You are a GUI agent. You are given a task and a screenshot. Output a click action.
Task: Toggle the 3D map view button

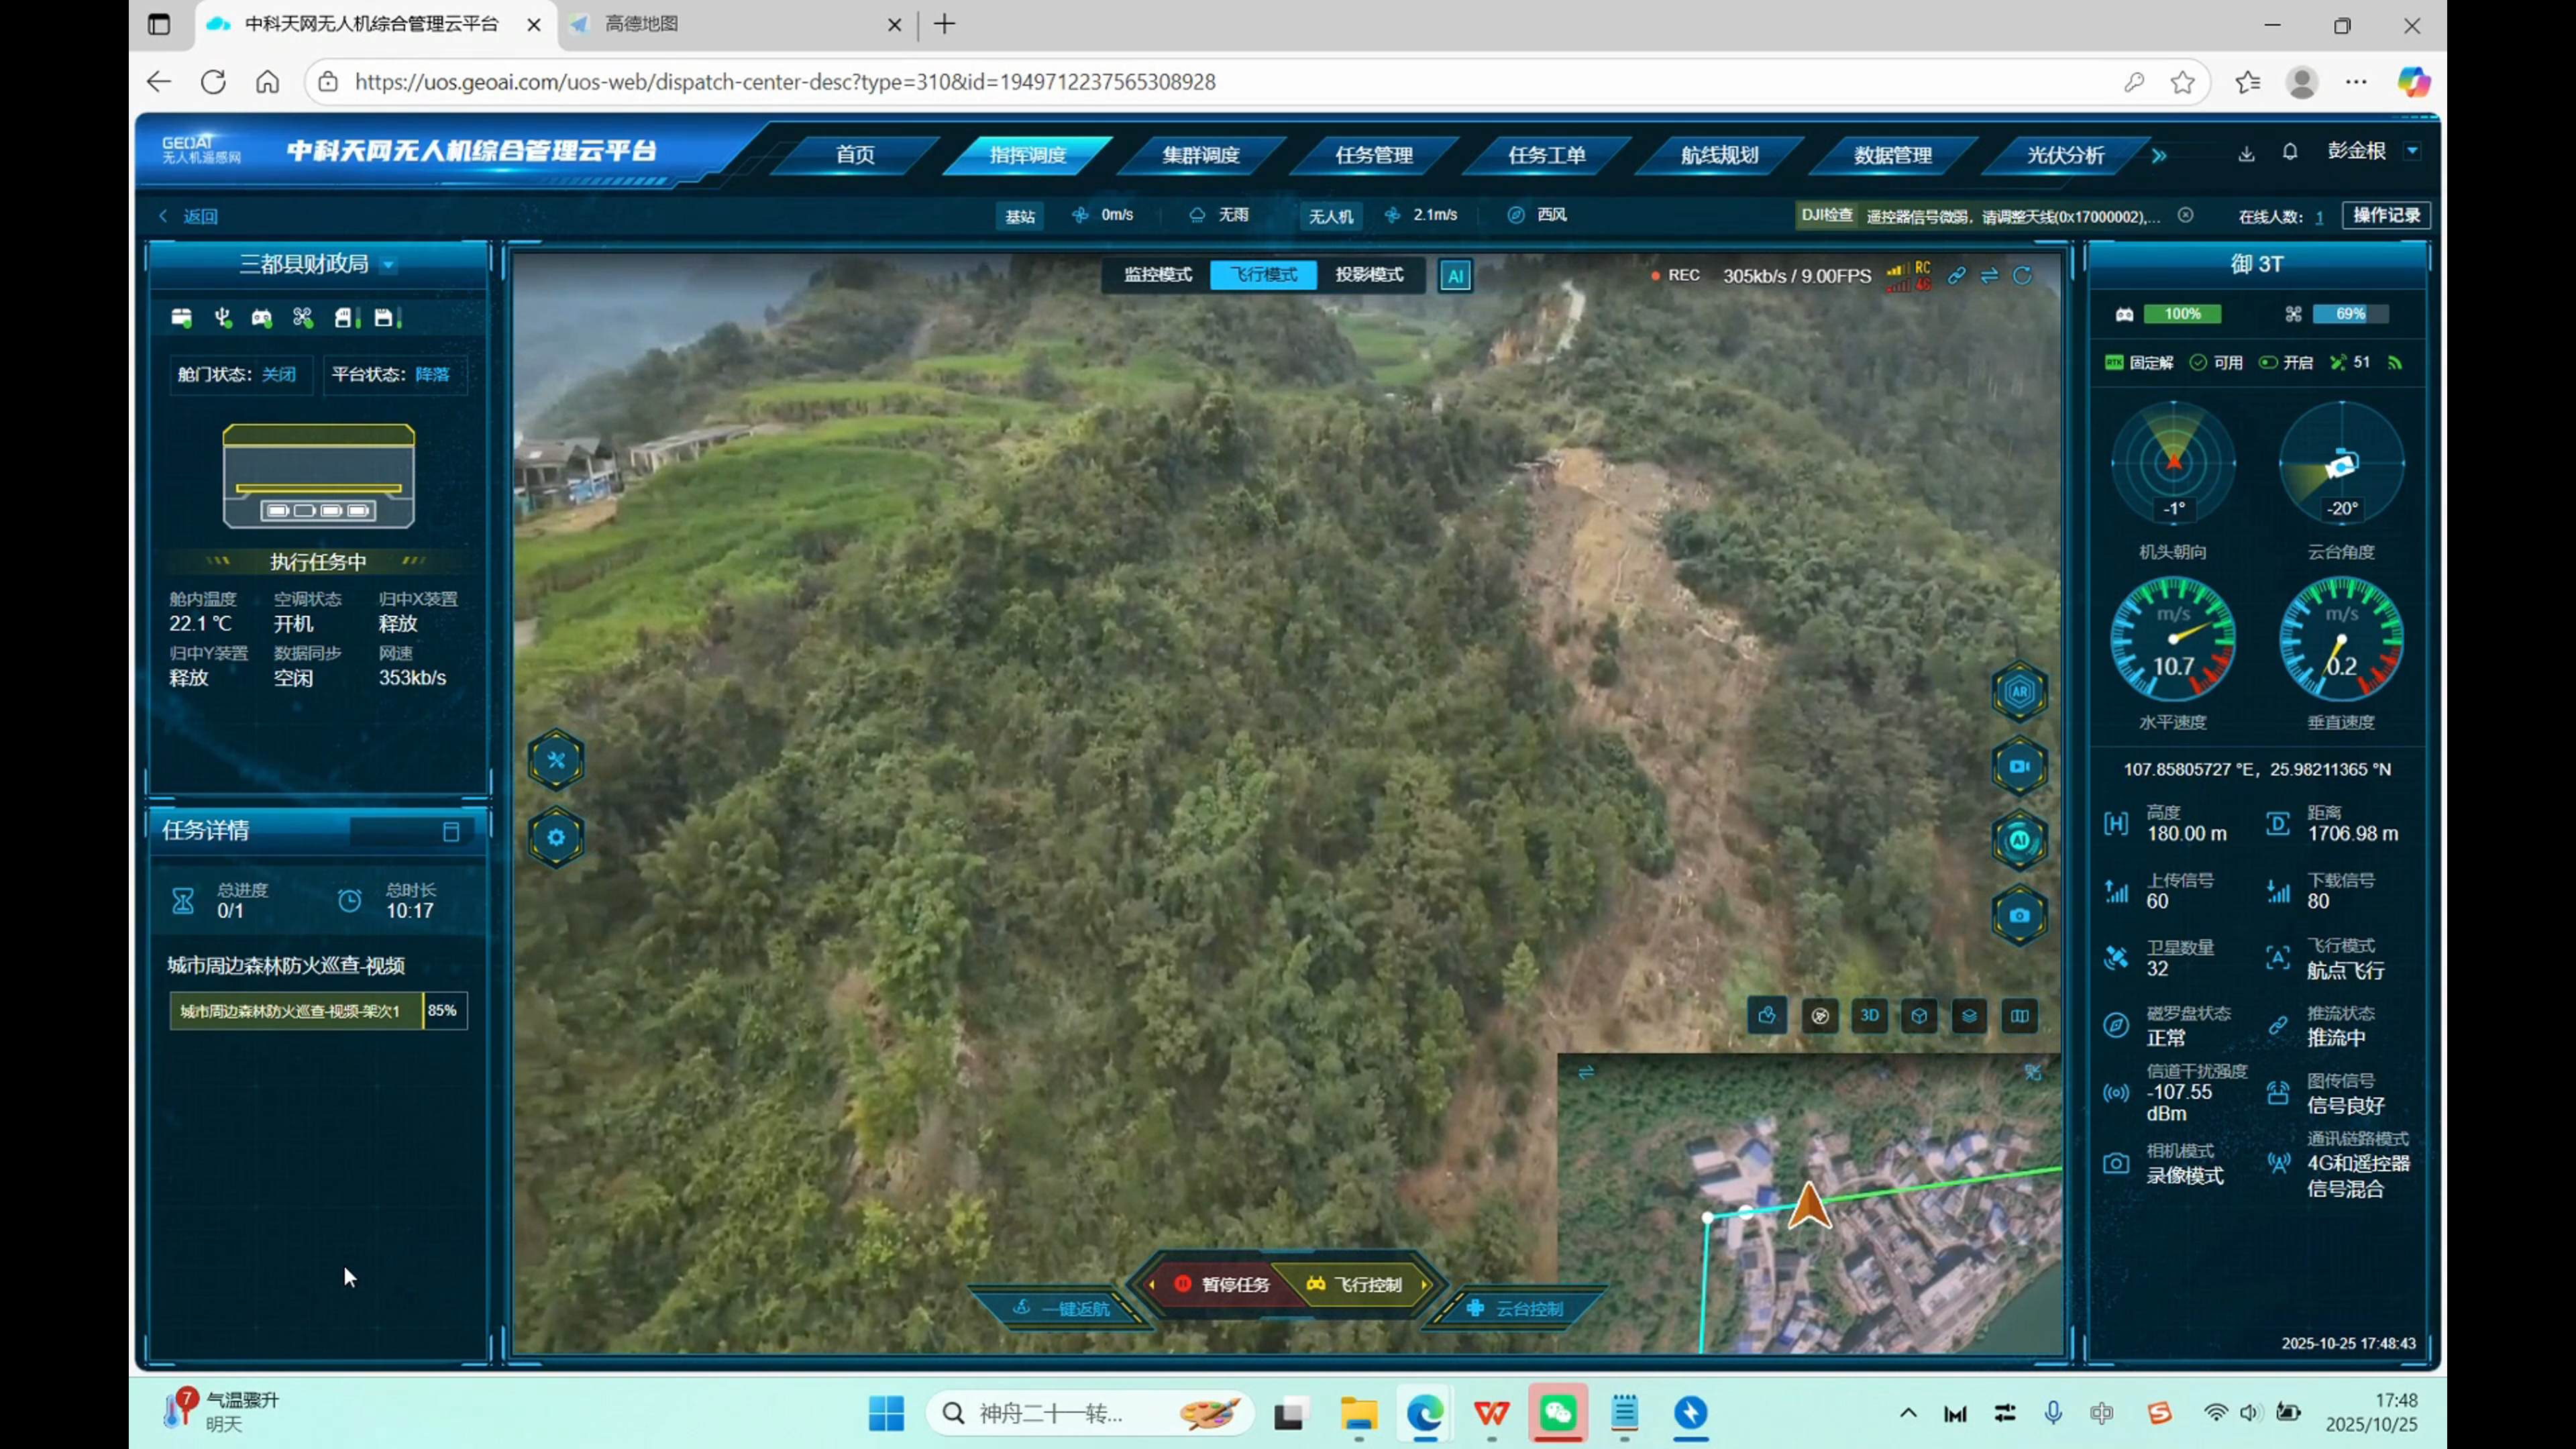click(1869, 1016)
